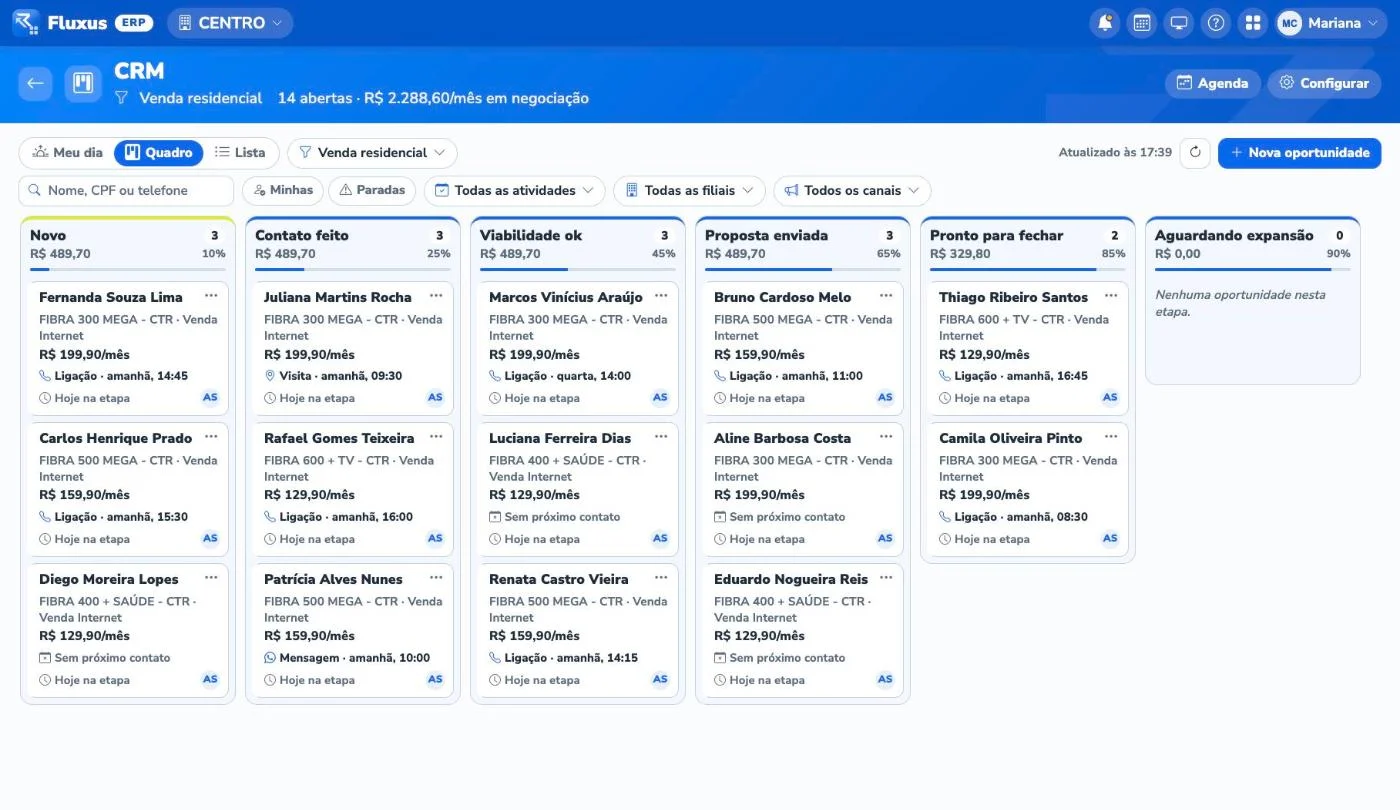Screen dimensions: 1400x810
Task: Toggle the Paradas filter
Action: (x=372, y=190)
